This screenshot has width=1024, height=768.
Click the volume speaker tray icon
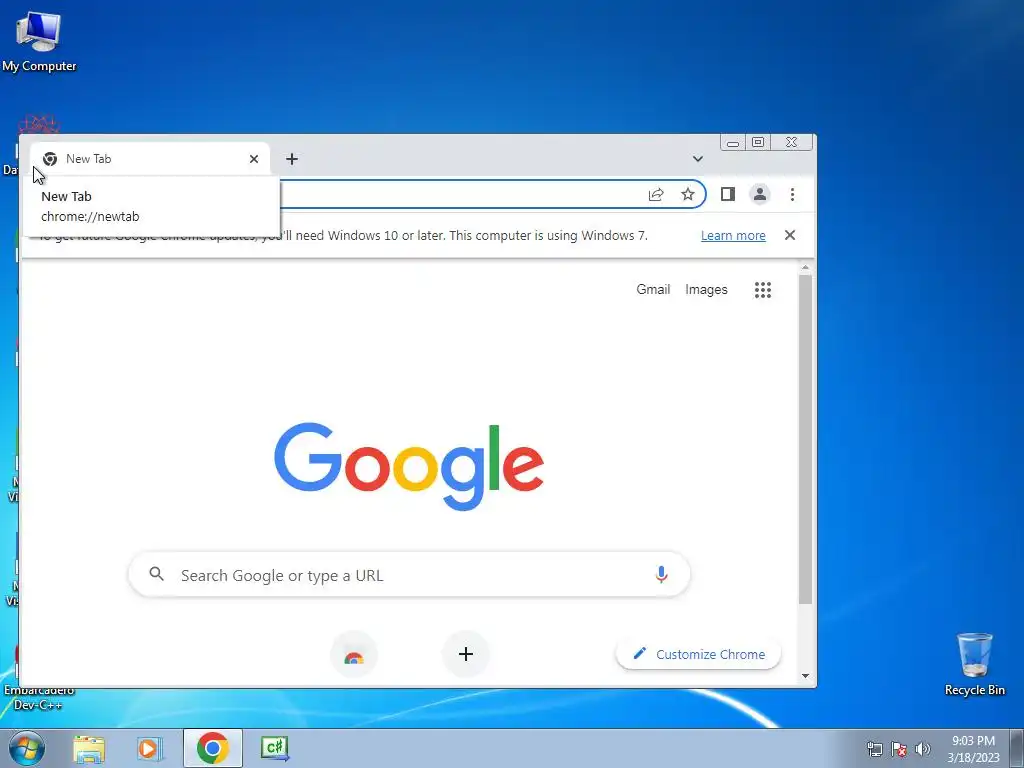pos(923,749)
